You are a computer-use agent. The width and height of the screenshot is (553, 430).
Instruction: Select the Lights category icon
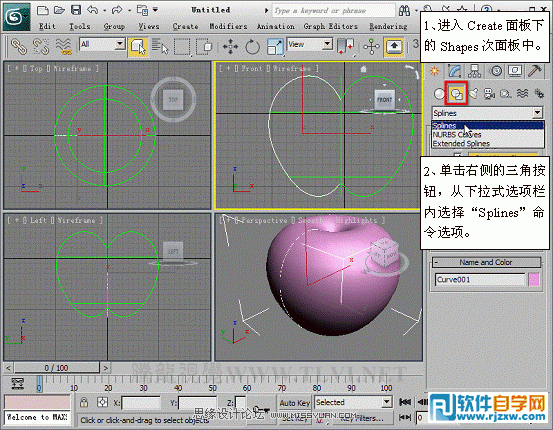pos(473,93)
